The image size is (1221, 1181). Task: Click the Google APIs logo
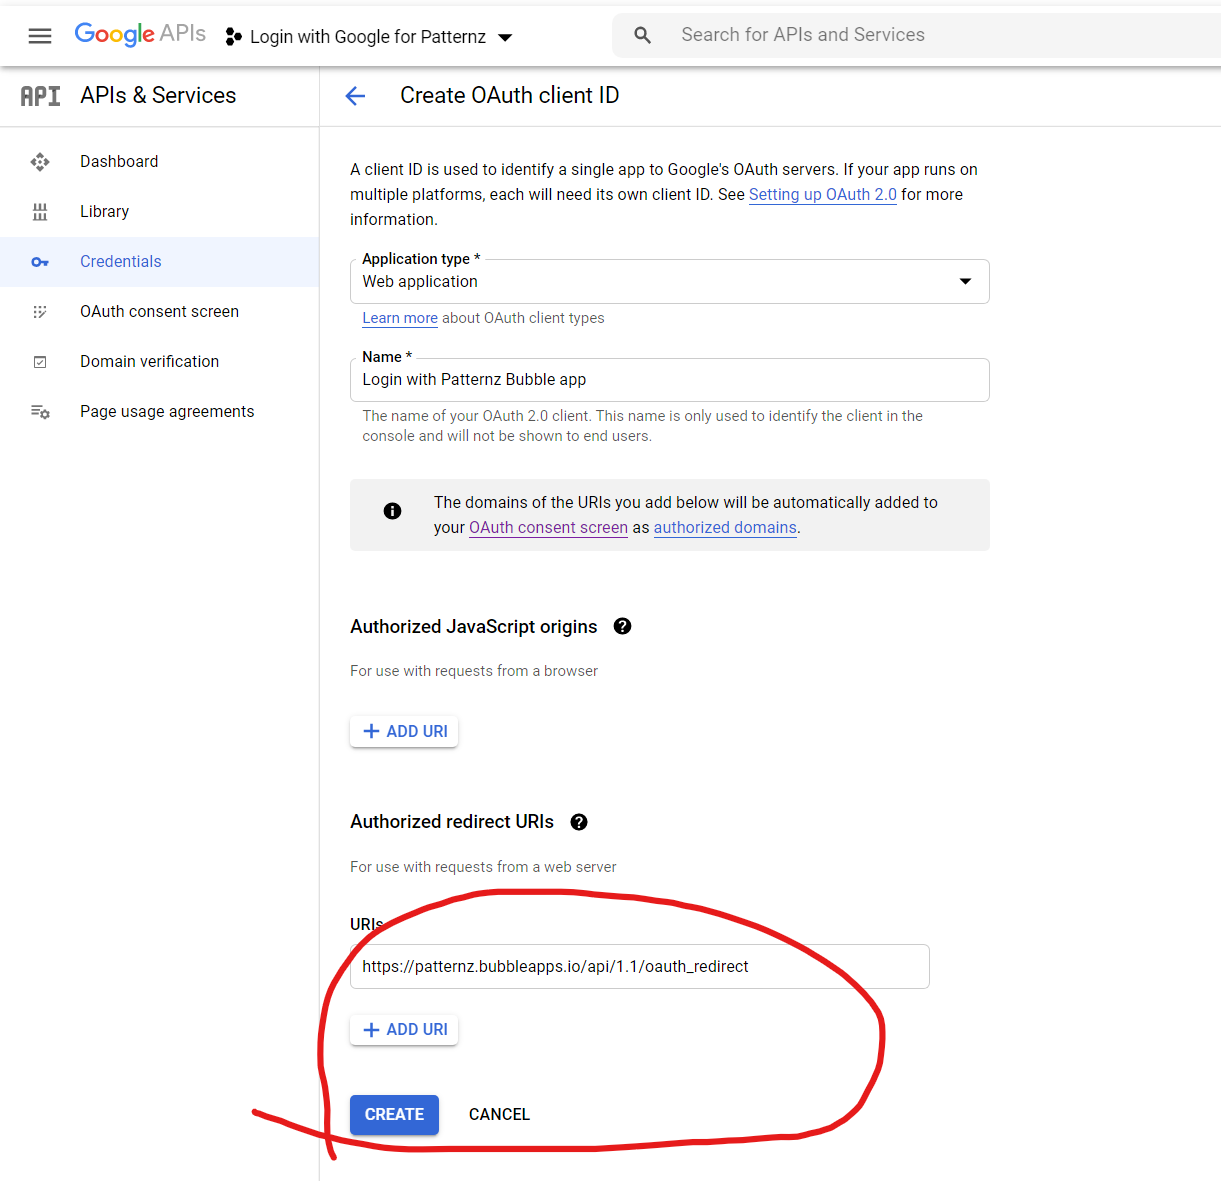pyautogui.click(x=140, y=34)
